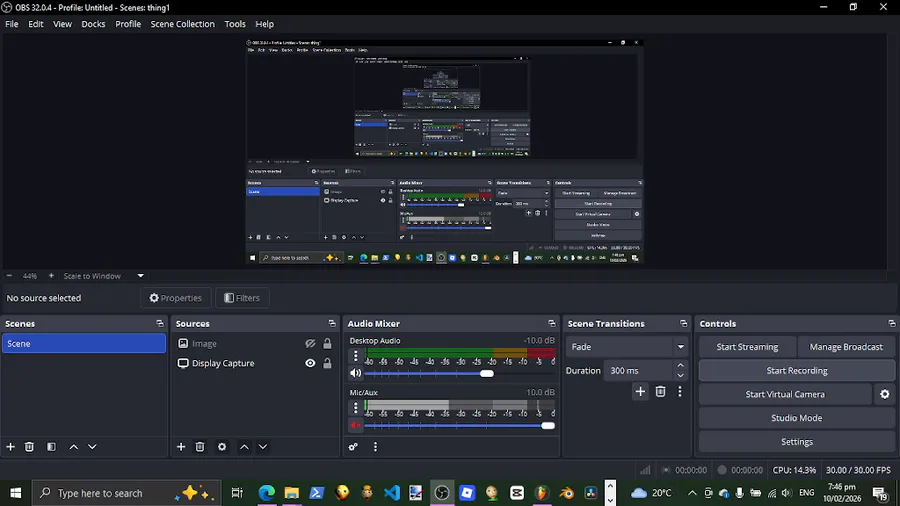Toggle lock on Image source

327,344
